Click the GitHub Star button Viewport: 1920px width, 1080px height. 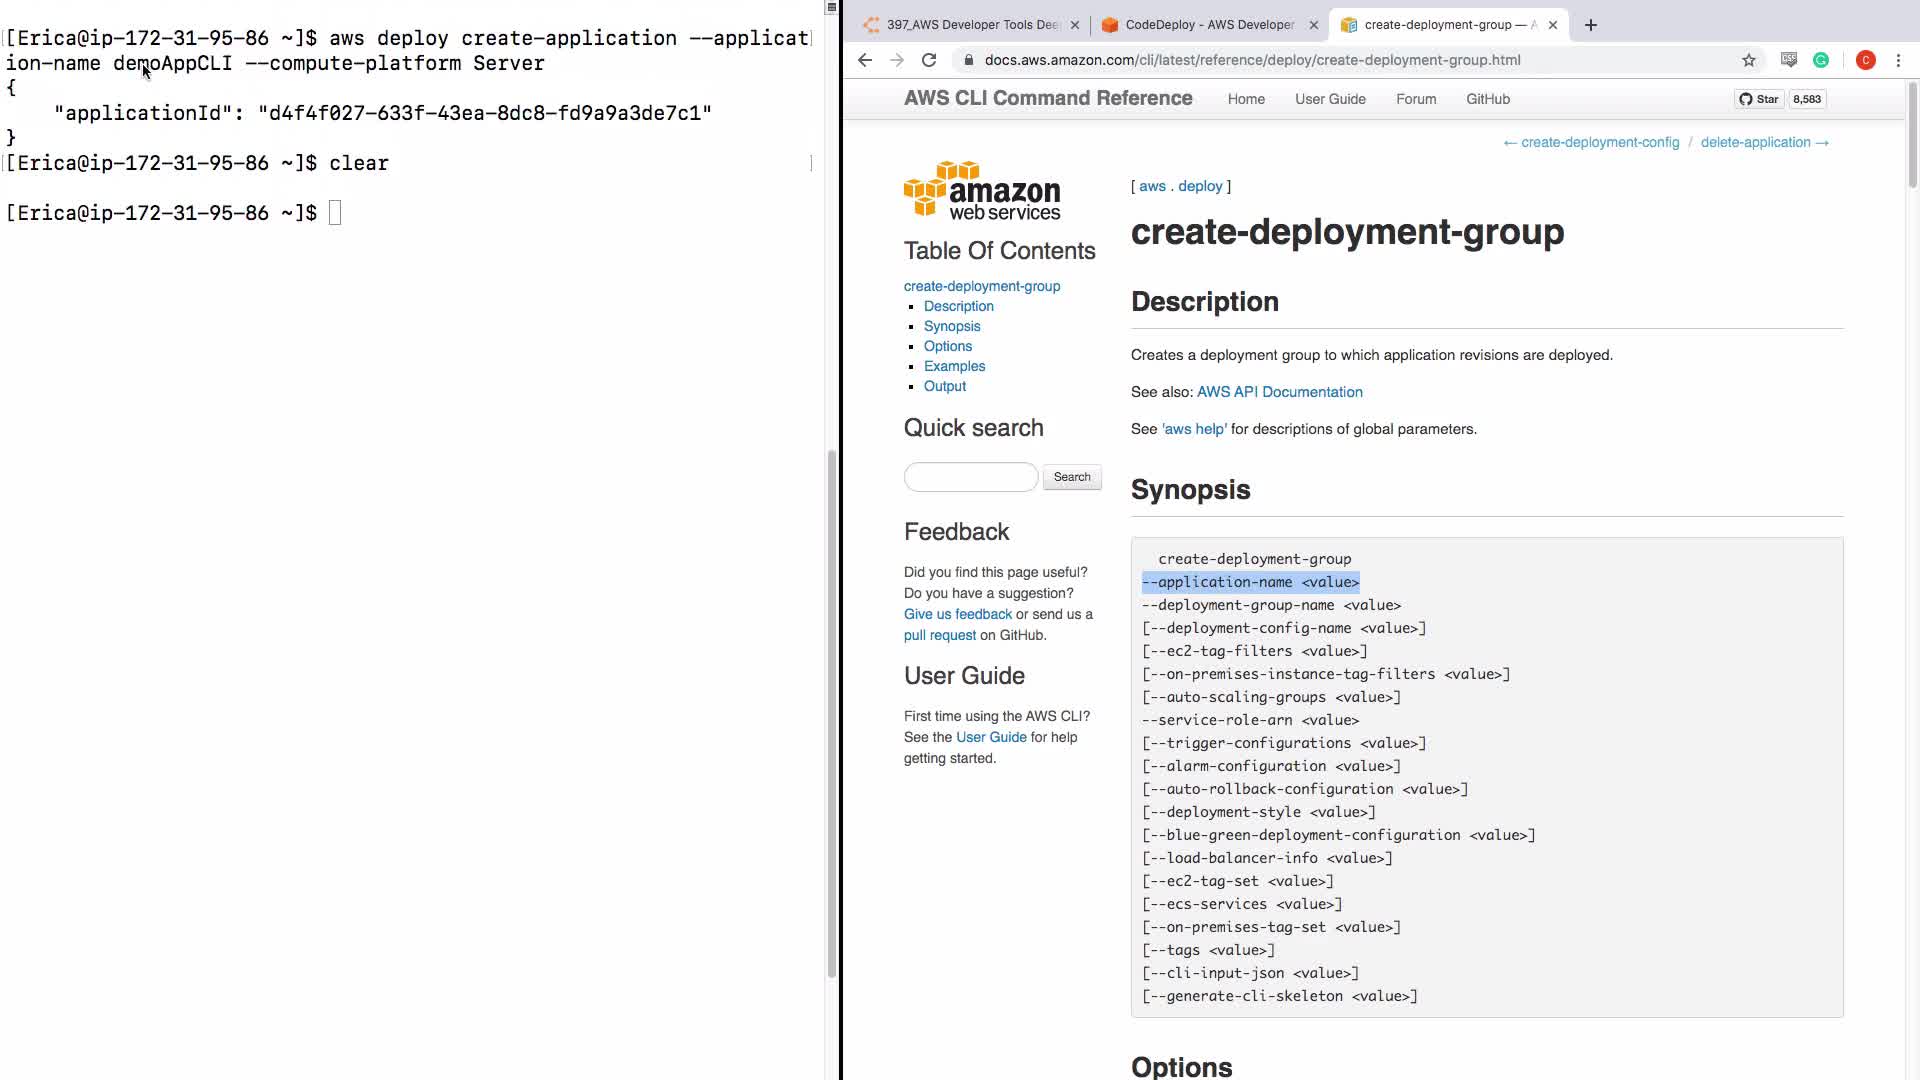(x=1759, y=99)
